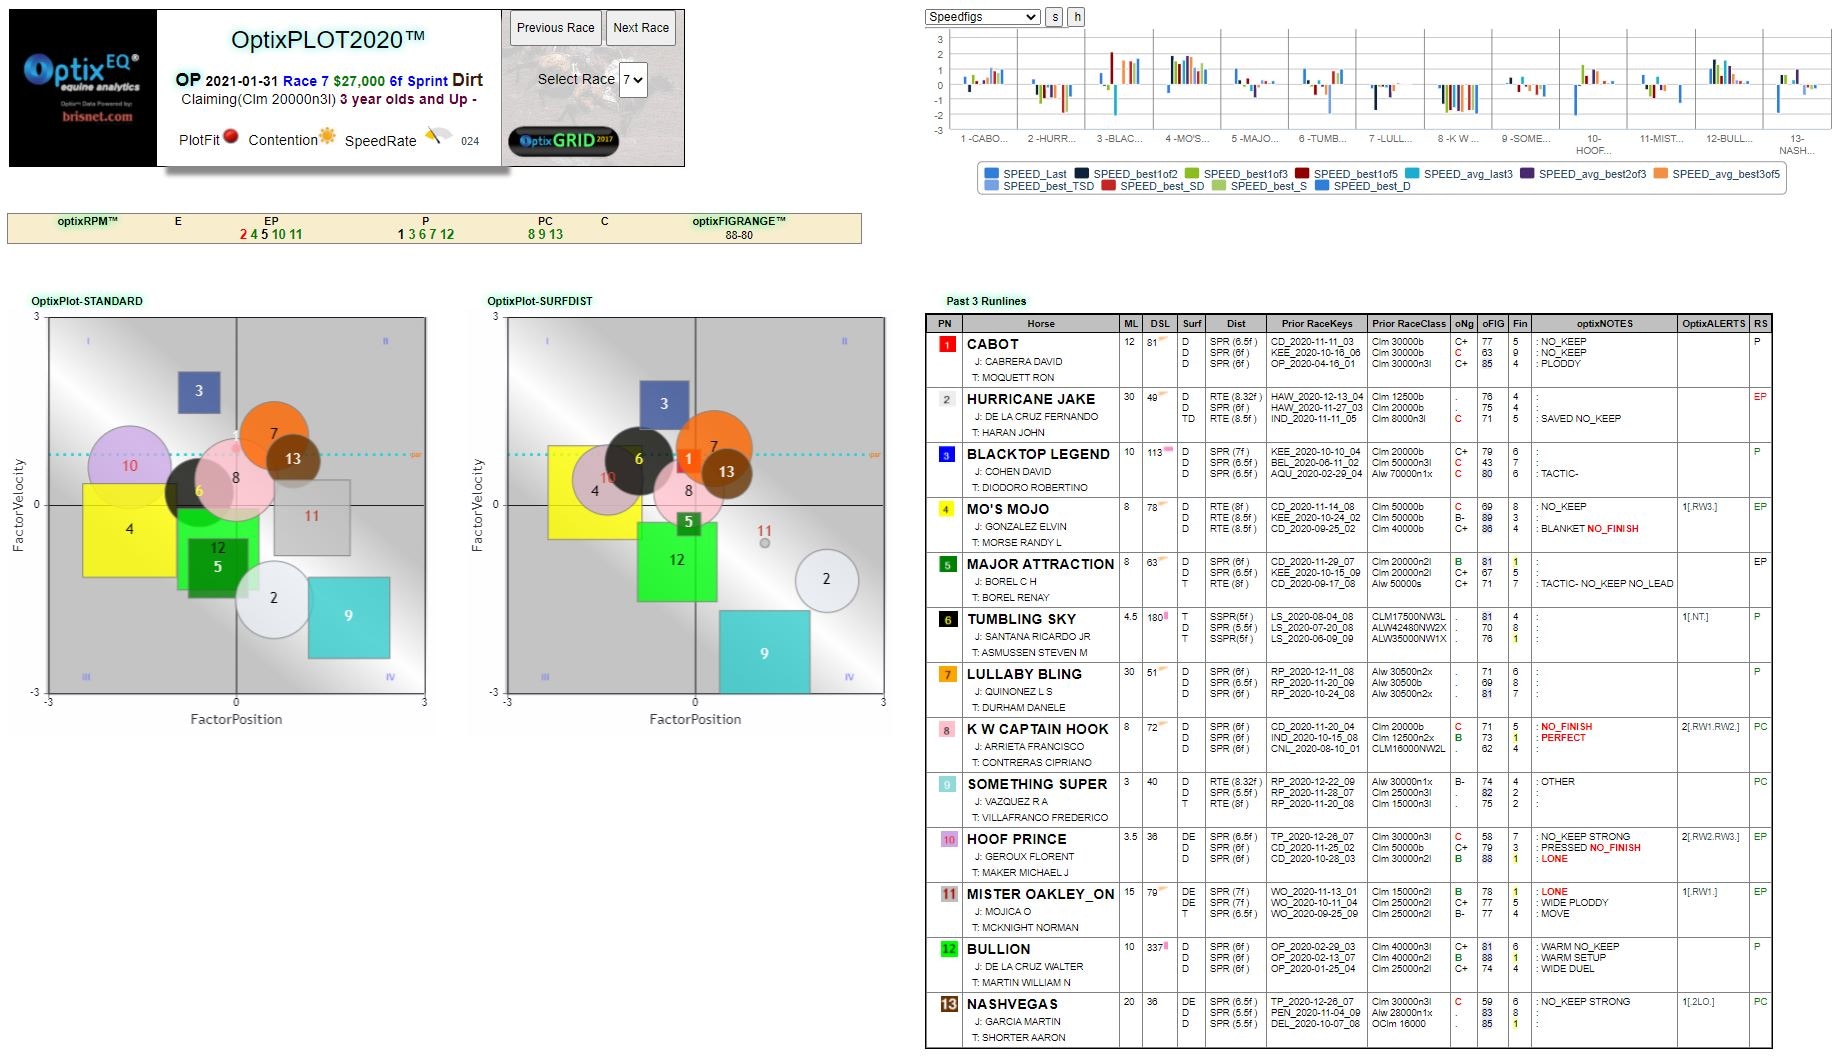This screenshot has height=1057, width=1840.
Task: Click Bullion's green number 12 badge
Action: (x=948, y=949)
